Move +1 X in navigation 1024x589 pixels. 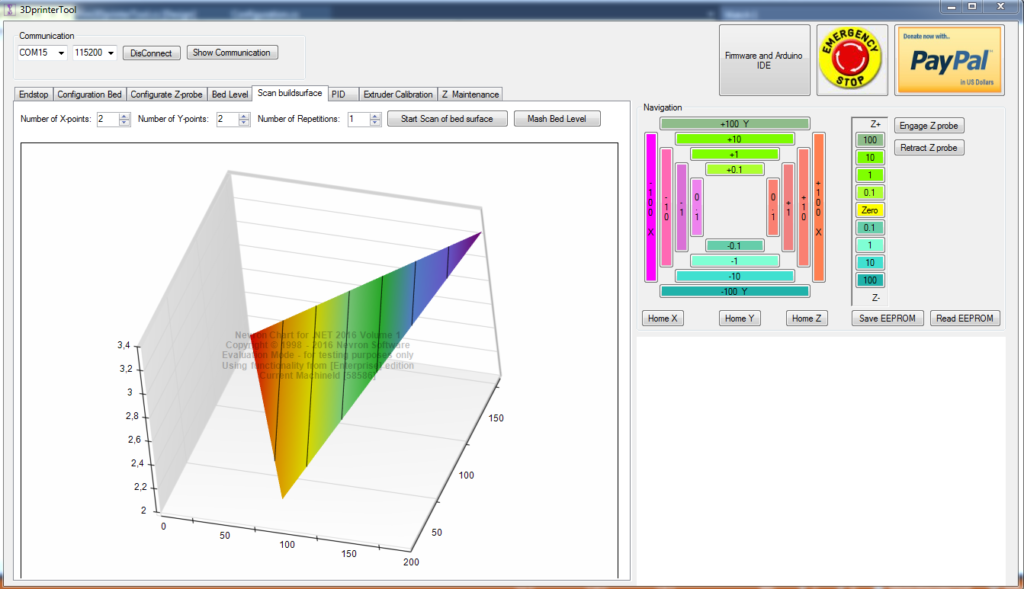click(x=788, y=208)
